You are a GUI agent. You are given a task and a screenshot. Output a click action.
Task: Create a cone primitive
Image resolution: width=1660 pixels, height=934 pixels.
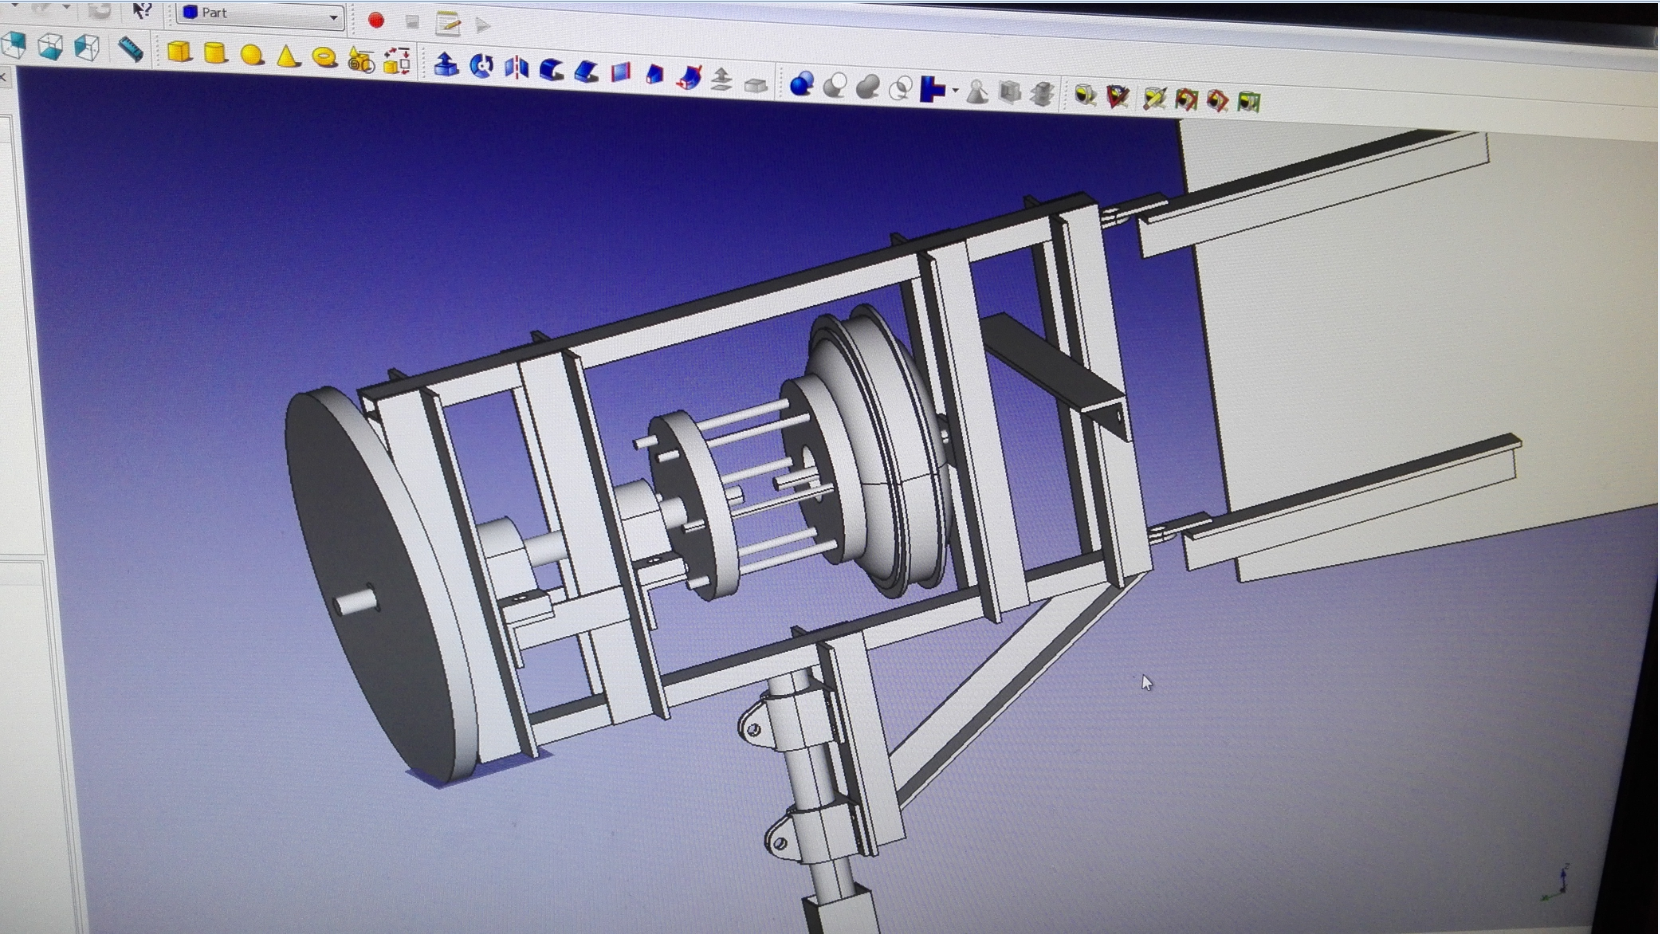[288, 56]
